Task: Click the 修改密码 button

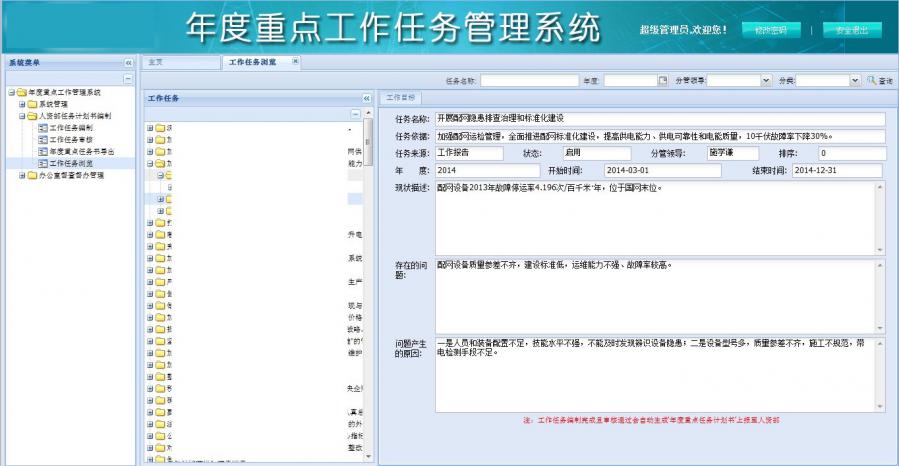Action: point(771,30)
